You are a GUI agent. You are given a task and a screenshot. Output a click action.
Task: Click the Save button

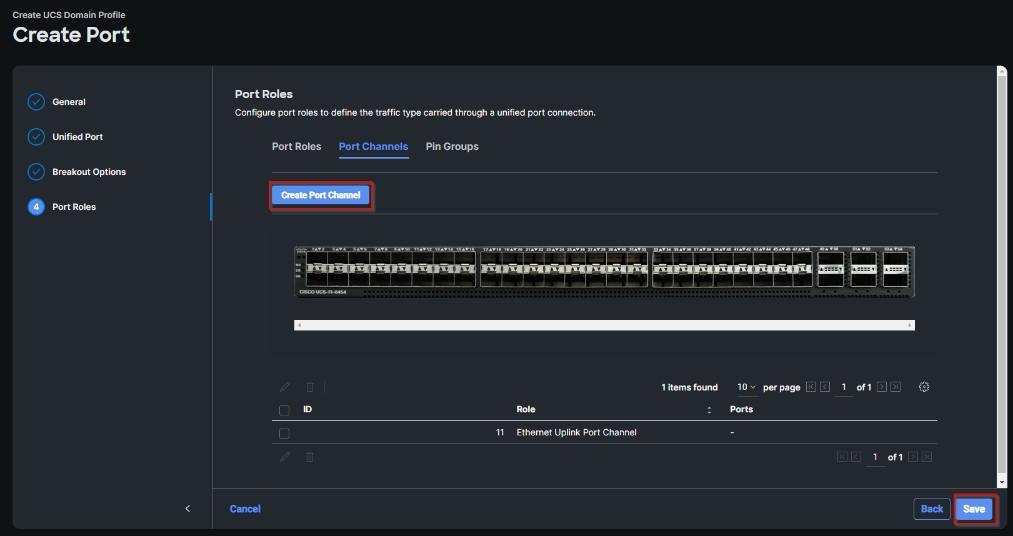(974, 509)
